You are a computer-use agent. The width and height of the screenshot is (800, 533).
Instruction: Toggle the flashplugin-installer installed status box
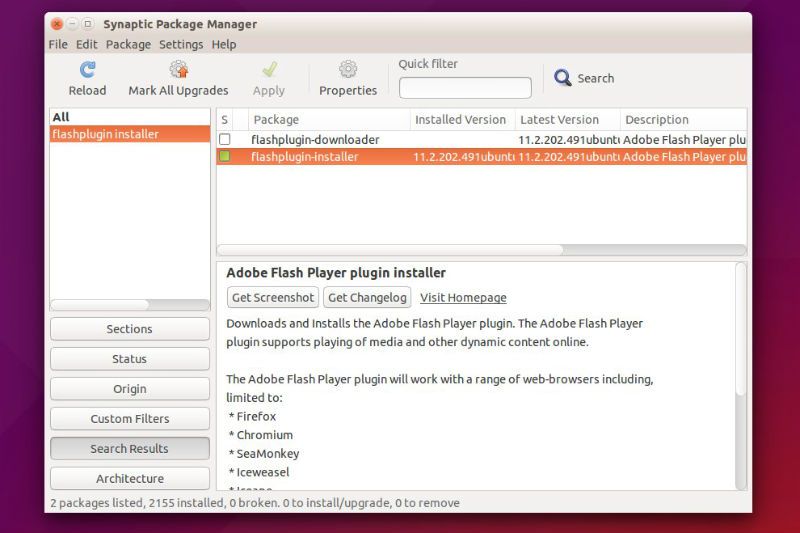[224, 156]
